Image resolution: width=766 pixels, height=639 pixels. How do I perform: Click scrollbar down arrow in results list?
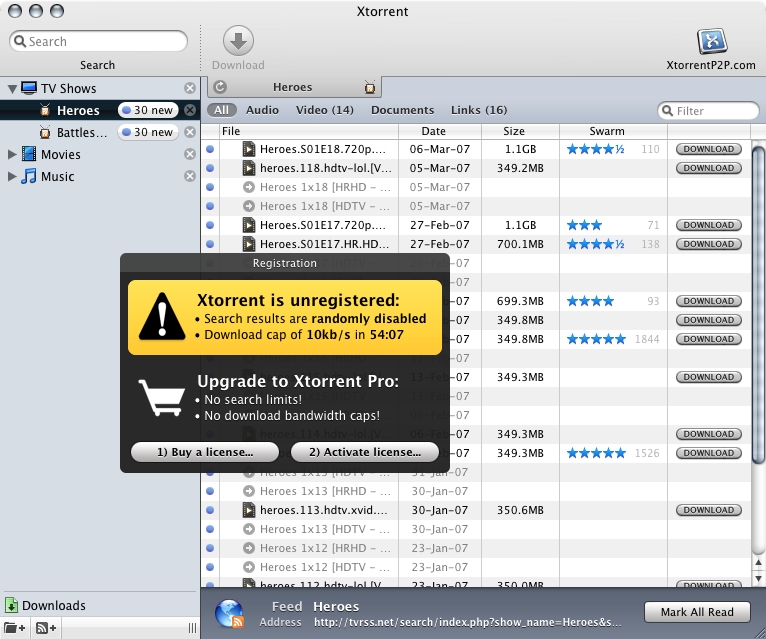click(x=758, y=578)
